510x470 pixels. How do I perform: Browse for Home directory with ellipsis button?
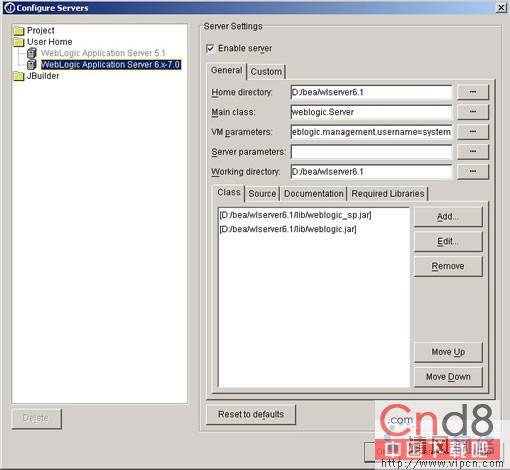coord(473,92)
